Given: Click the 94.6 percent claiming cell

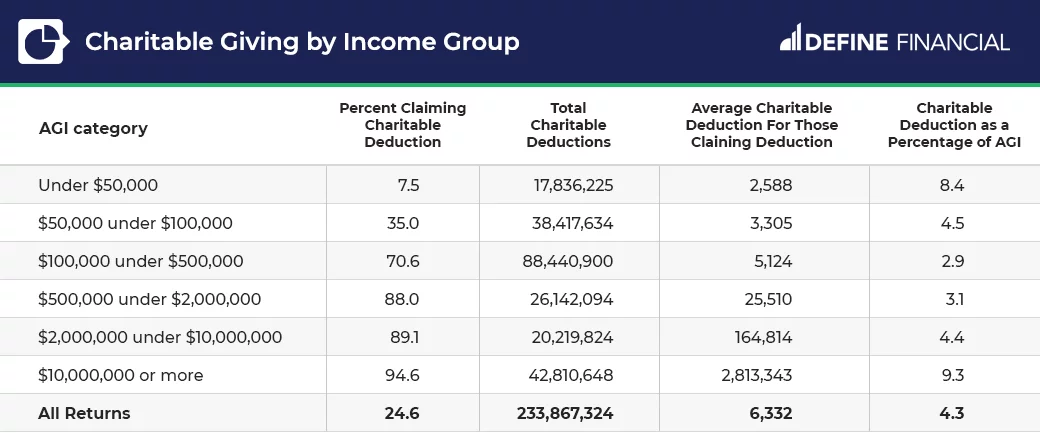Looking at the screenshot, I should click(402, 375).
